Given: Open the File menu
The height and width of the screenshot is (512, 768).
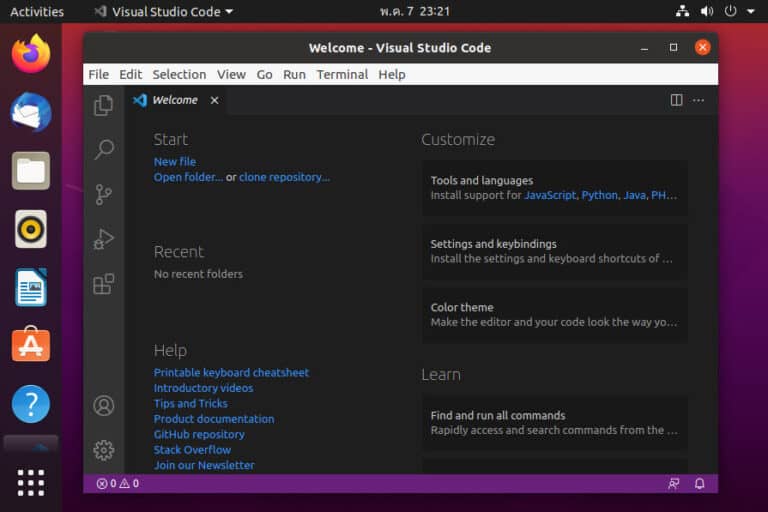Looking at the screenshot, I should [x=98, y=74].
